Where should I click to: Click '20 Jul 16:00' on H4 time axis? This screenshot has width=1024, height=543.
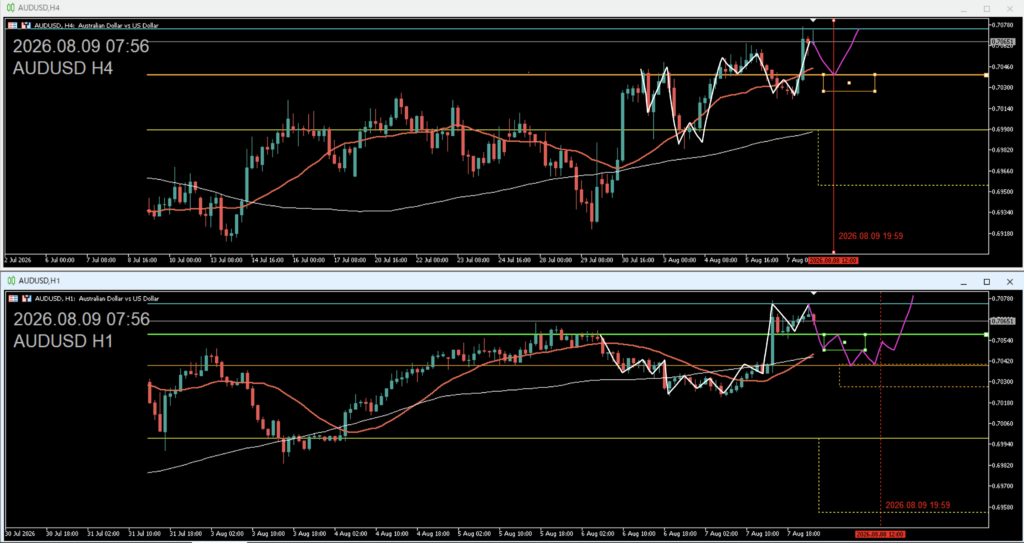pos(390,260)
